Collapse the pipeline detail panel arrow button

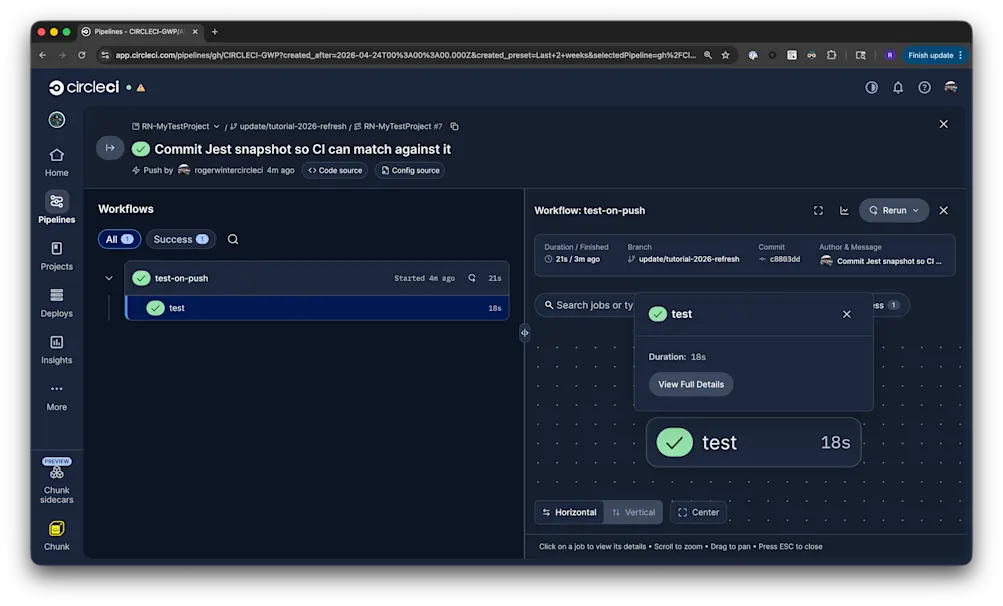pyautogui.click(x=110, y=148)
